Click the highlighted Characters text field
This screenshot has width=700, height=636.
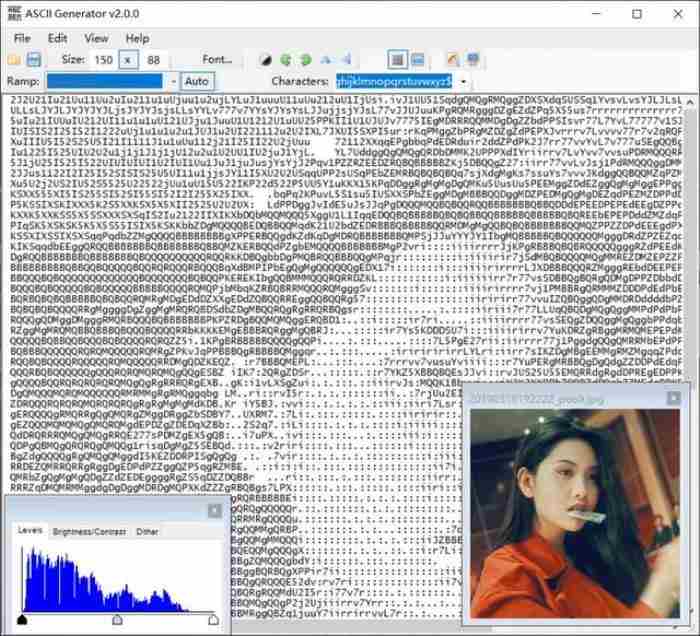(394, 82)
